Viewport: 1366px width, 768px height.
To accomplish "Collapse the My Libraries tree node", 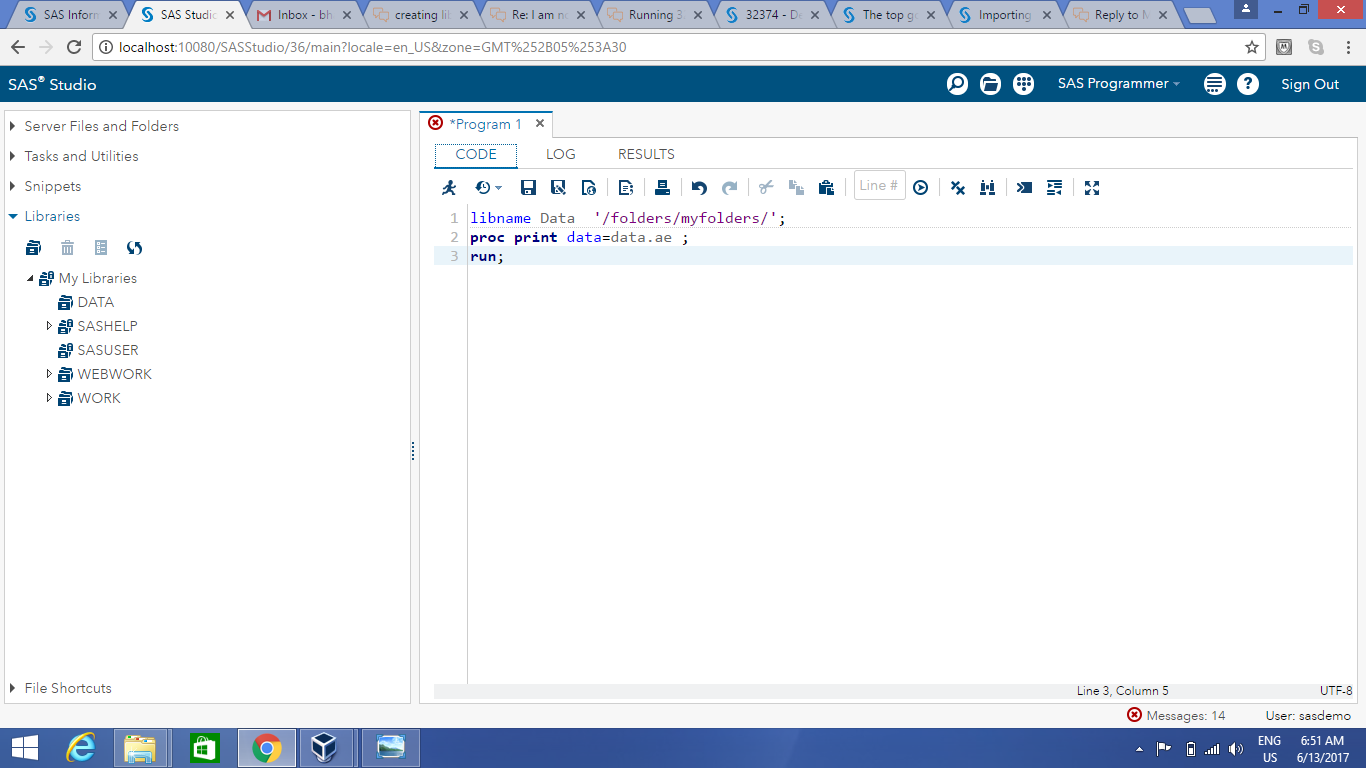I will (x=30, y=278).
